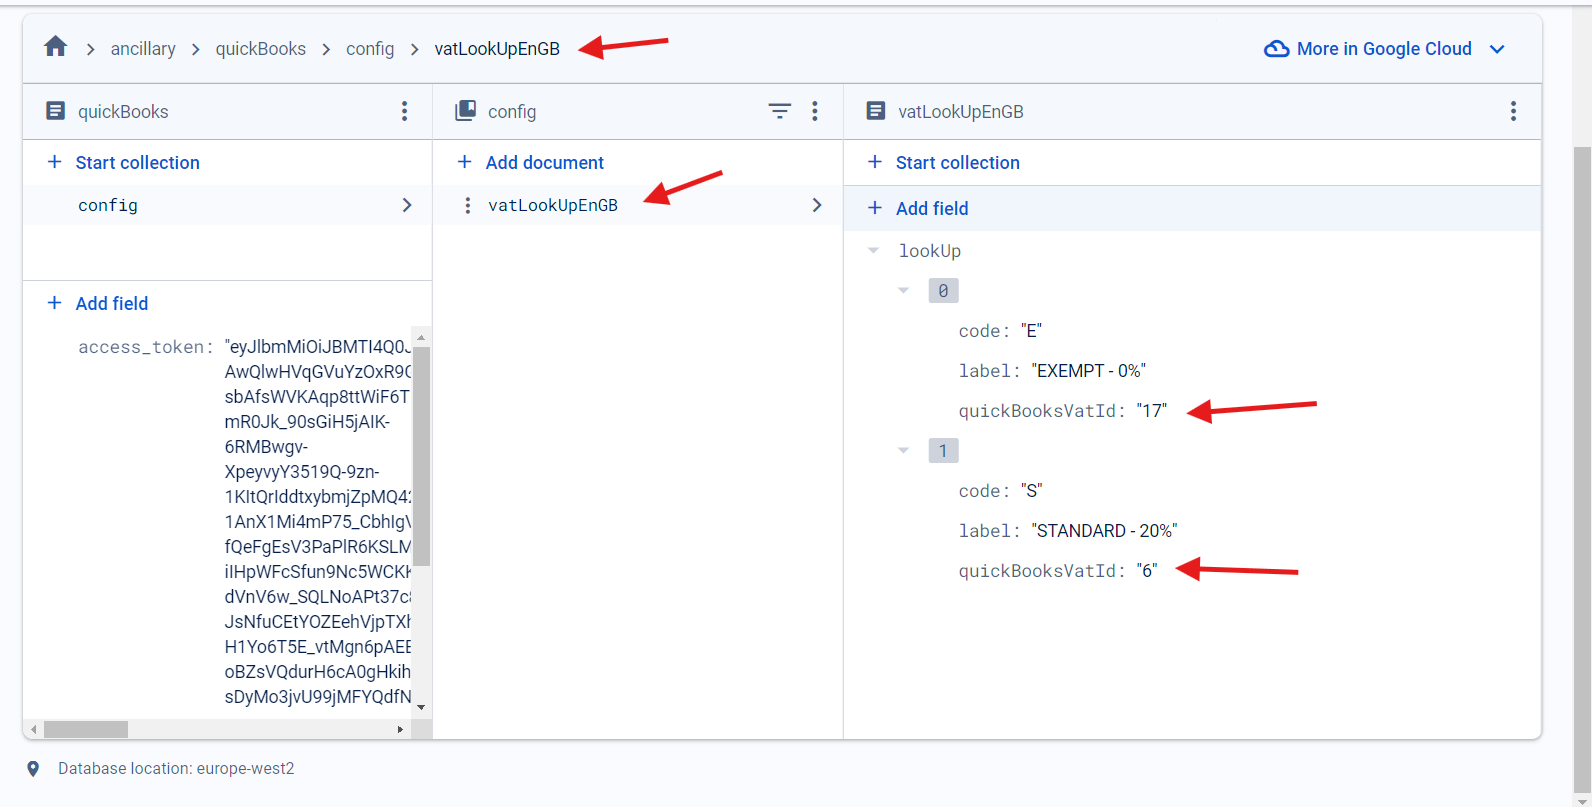The image size is (1592, 807).
Task: Click the horizontal scrollbar right arrow
Action: tap(400, 729)
